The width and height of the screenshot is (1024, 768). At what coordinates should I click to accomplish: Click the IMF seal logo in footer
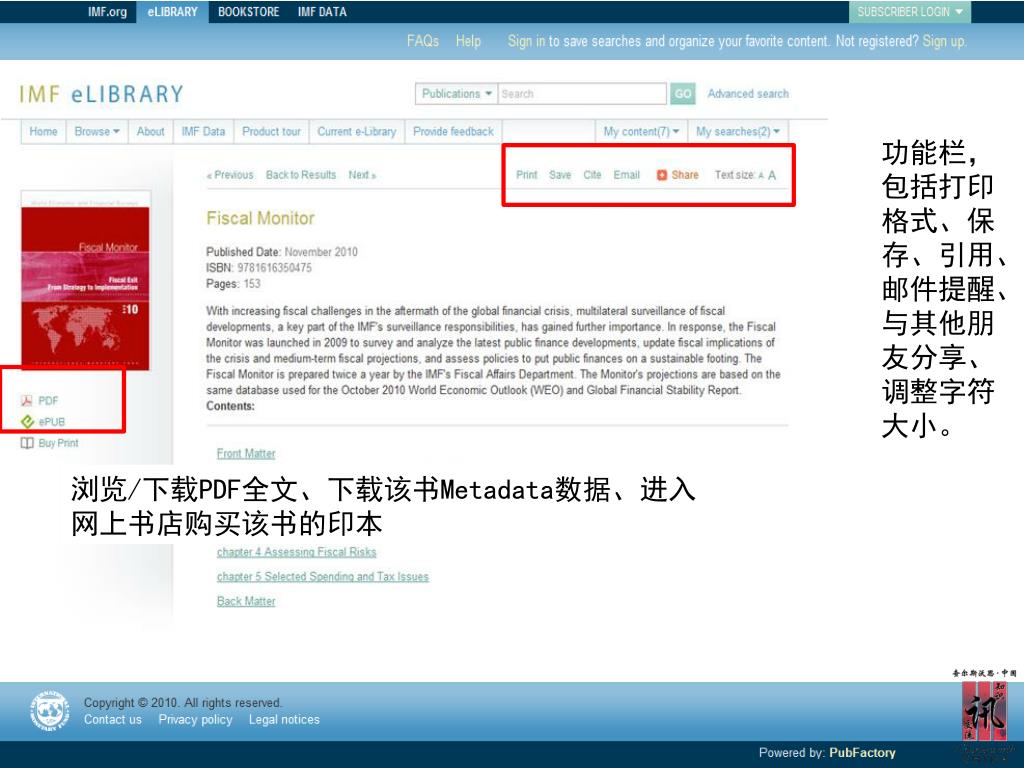coord(50,711)
